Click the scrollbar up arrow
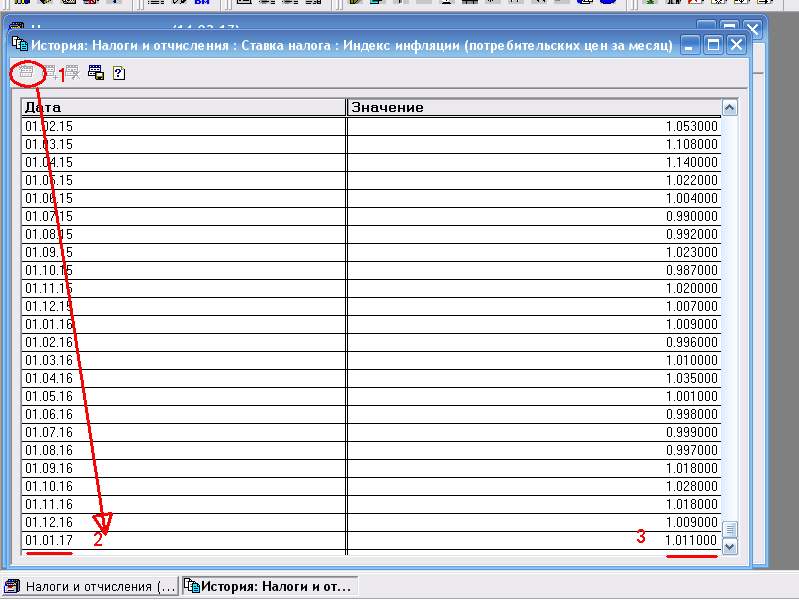799x600 pixels. click(730, 108)
